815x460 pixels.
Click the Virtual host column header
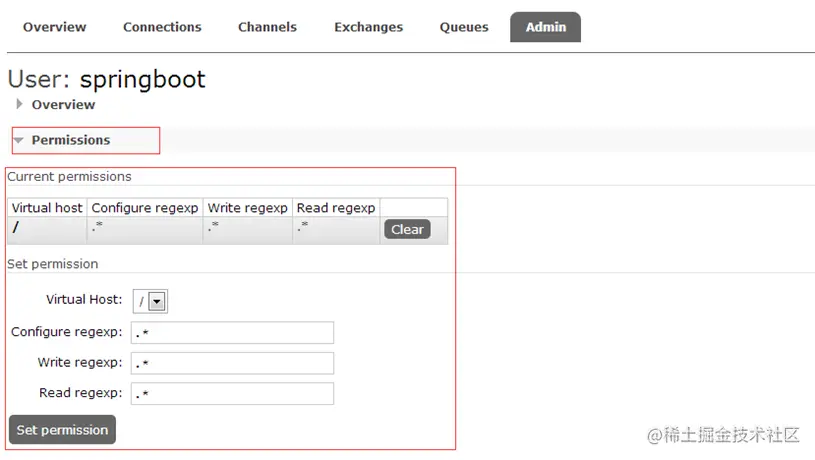pos(47,208)
